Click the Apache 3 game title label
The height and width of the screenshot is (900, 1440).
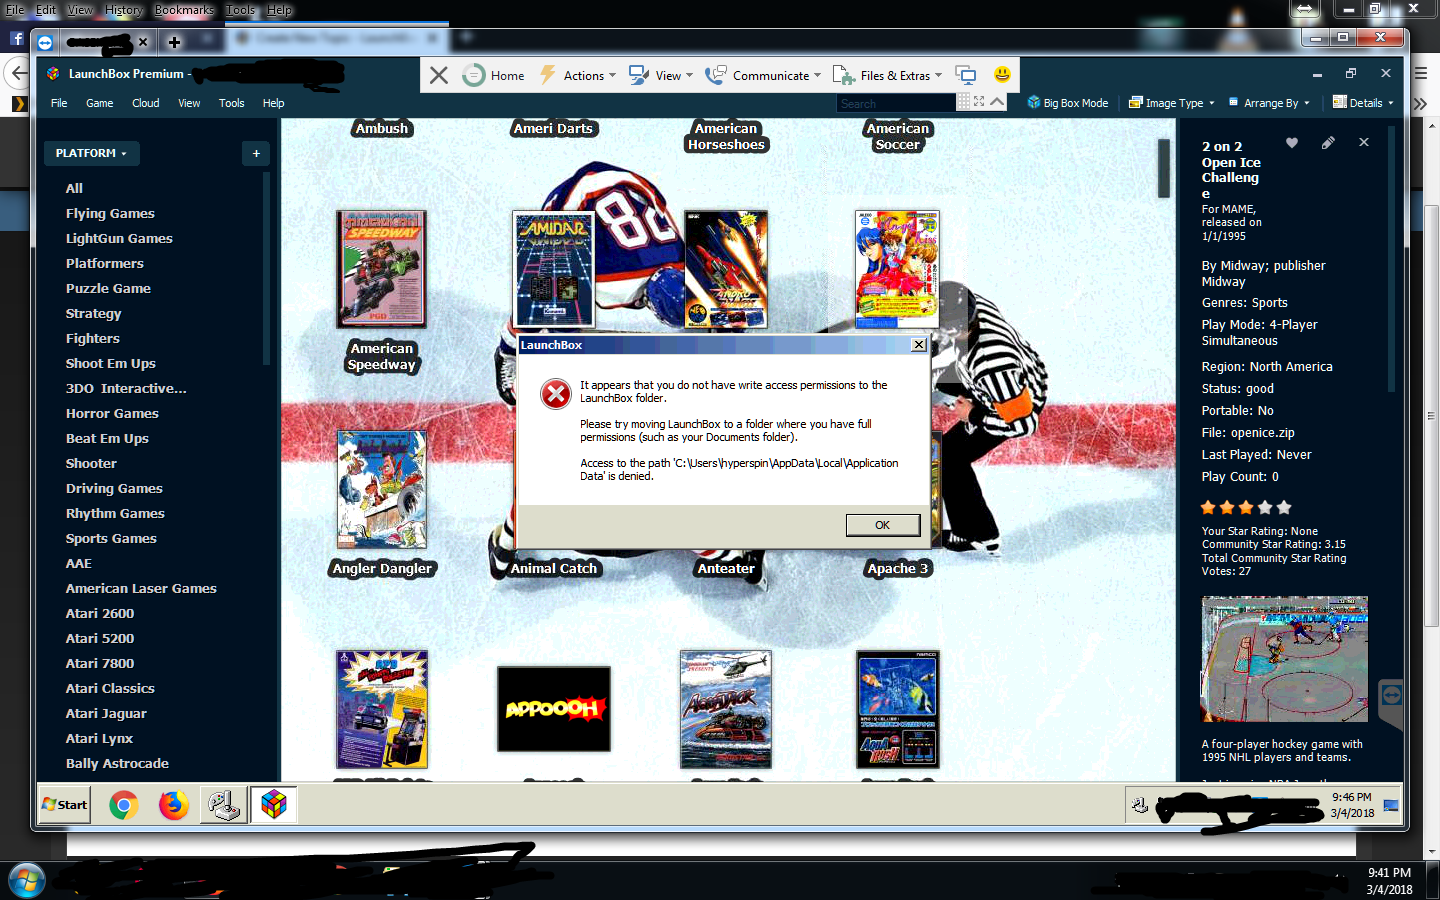(x=897, y=568)
